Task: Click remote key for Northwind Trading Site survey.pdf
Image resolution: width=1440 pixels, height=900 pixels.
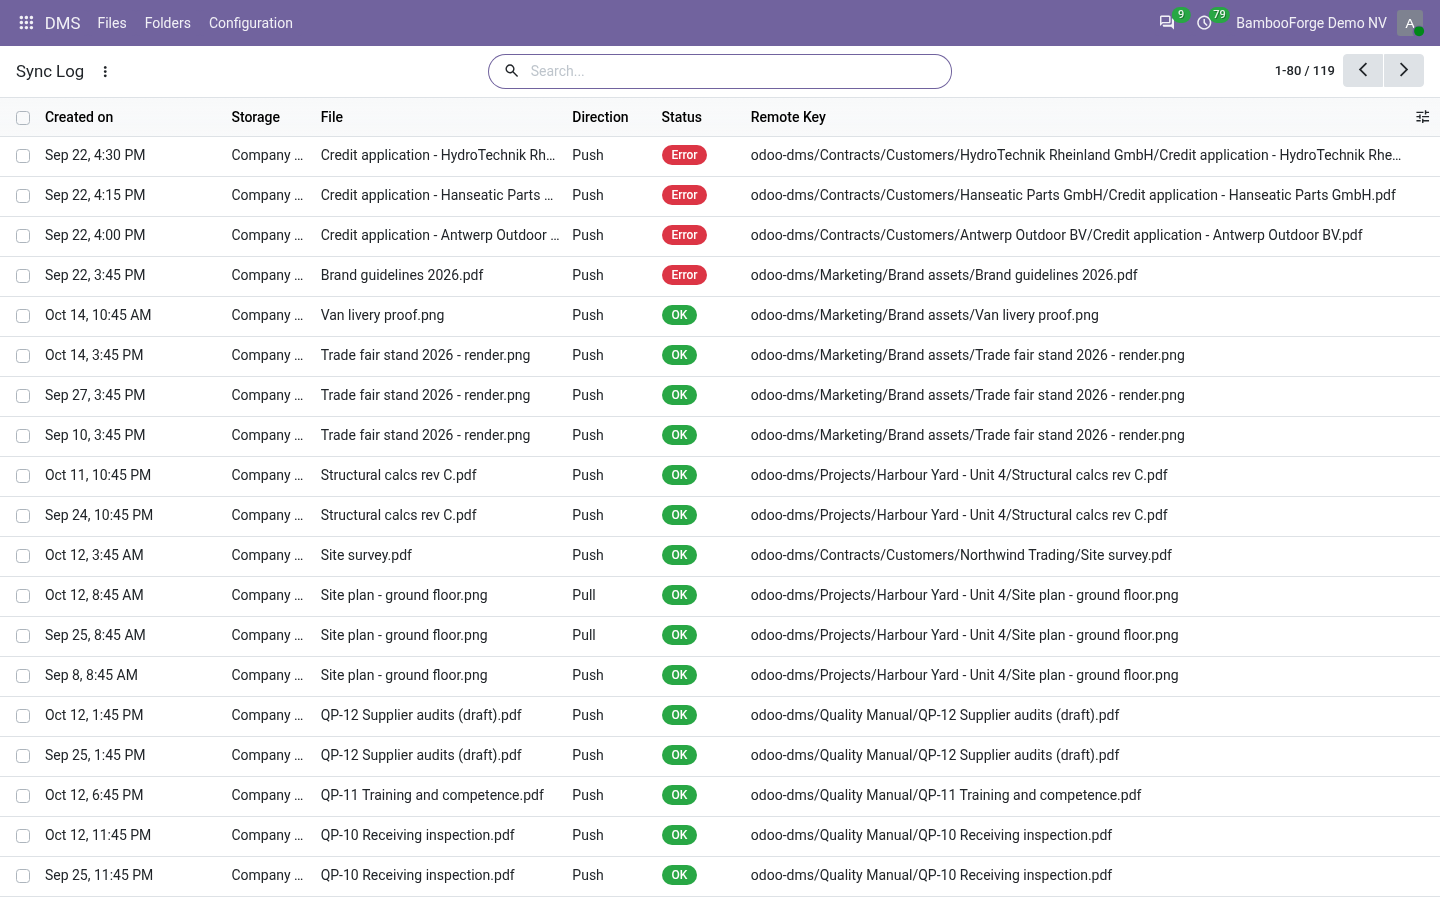Action: (x=961, y=555)
